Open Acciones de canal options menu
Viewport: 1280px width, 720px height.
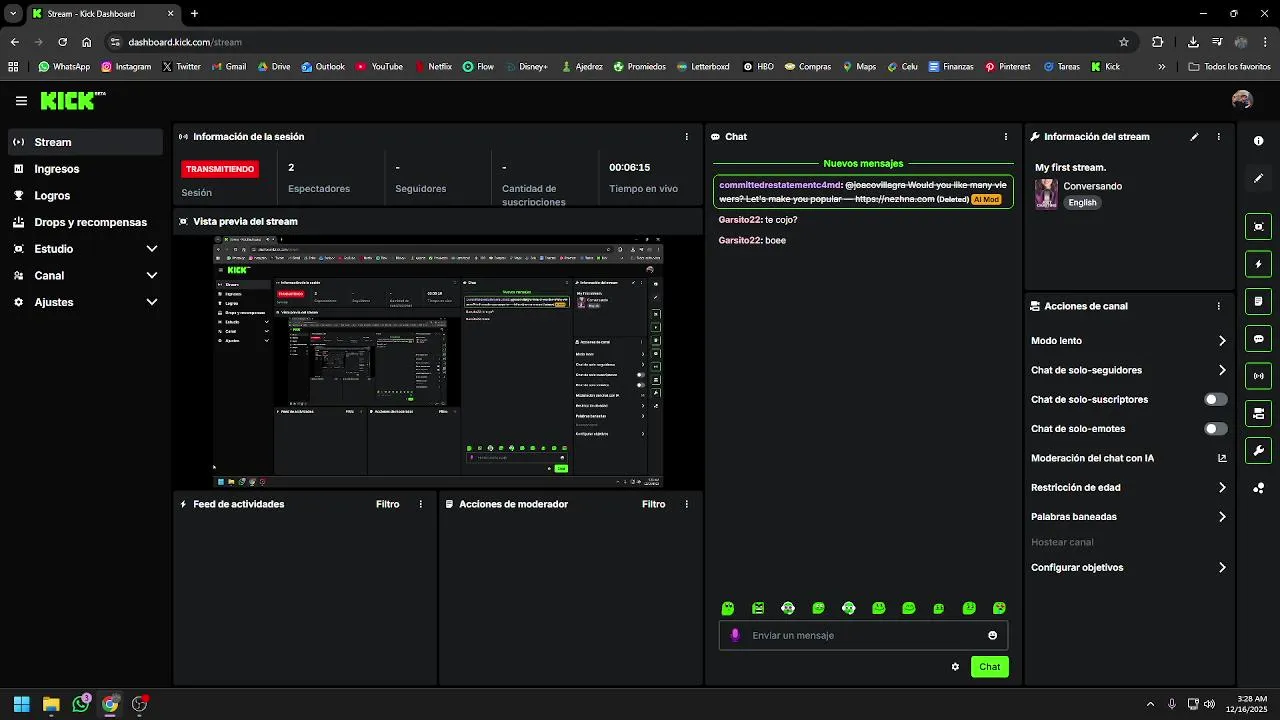click(x=1218, y=306)
